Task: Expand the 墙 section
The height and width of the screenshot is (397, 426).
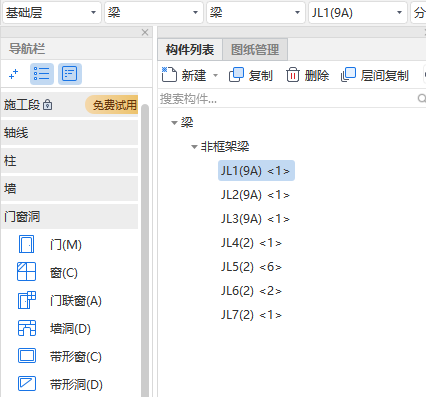Action: tap(69, 189)
